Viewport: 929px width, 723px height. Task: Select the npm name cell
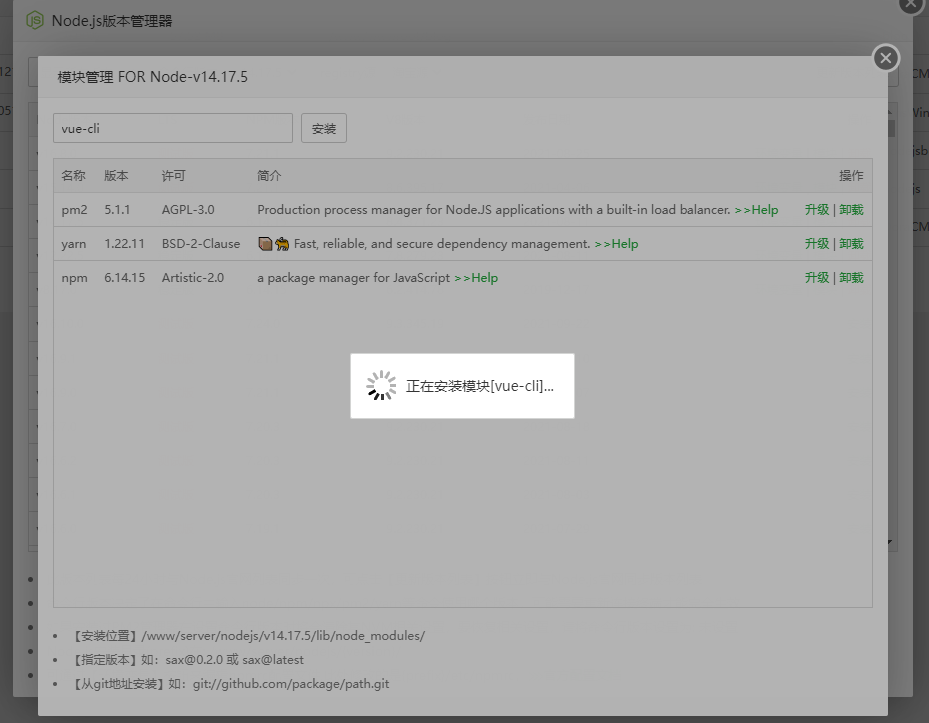click(74, 278)
